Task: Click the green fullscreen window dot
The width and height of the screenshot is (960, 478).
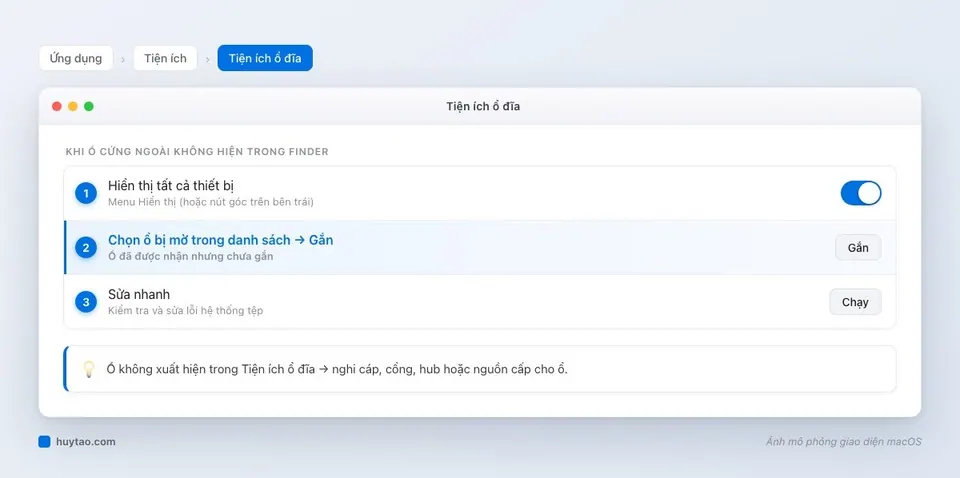Action: pyautogui.click(x=89, y=106)
